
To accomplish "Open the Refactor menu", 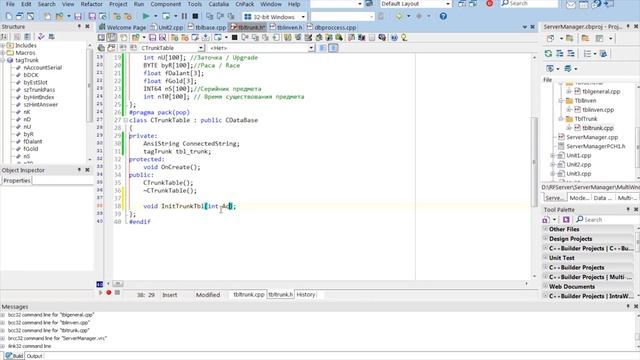I will click(x=91, y=4).
